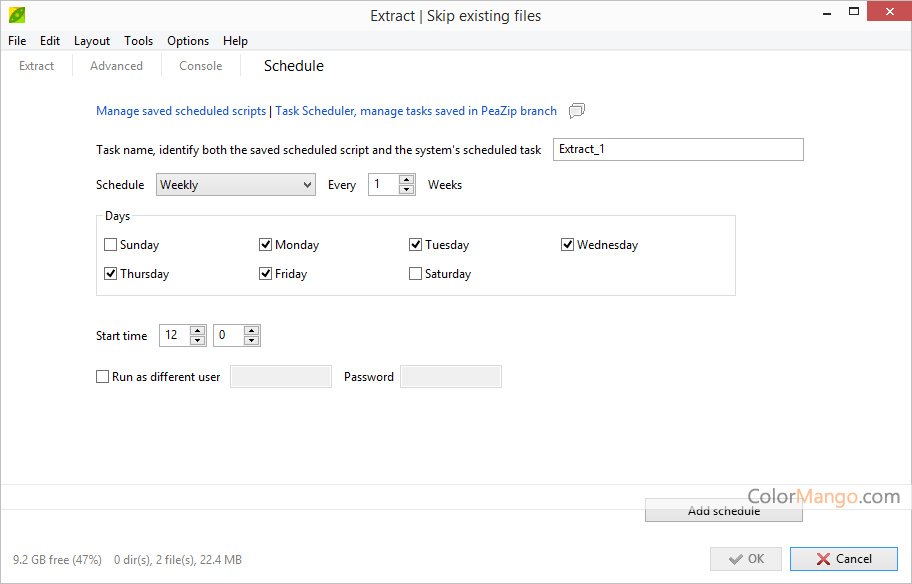The height and width of the screenshot is (584, 912).
Task: Click the Task name input field
Action: click(678, 149)
